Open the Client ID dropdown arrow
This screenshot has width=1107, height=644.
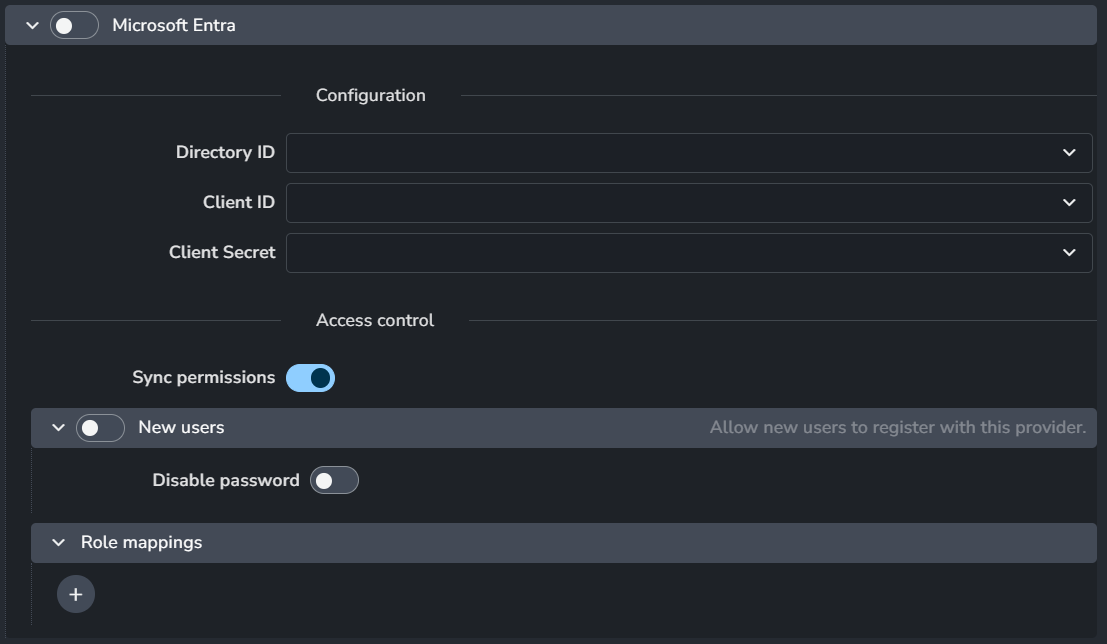(x=1069, y=203)
